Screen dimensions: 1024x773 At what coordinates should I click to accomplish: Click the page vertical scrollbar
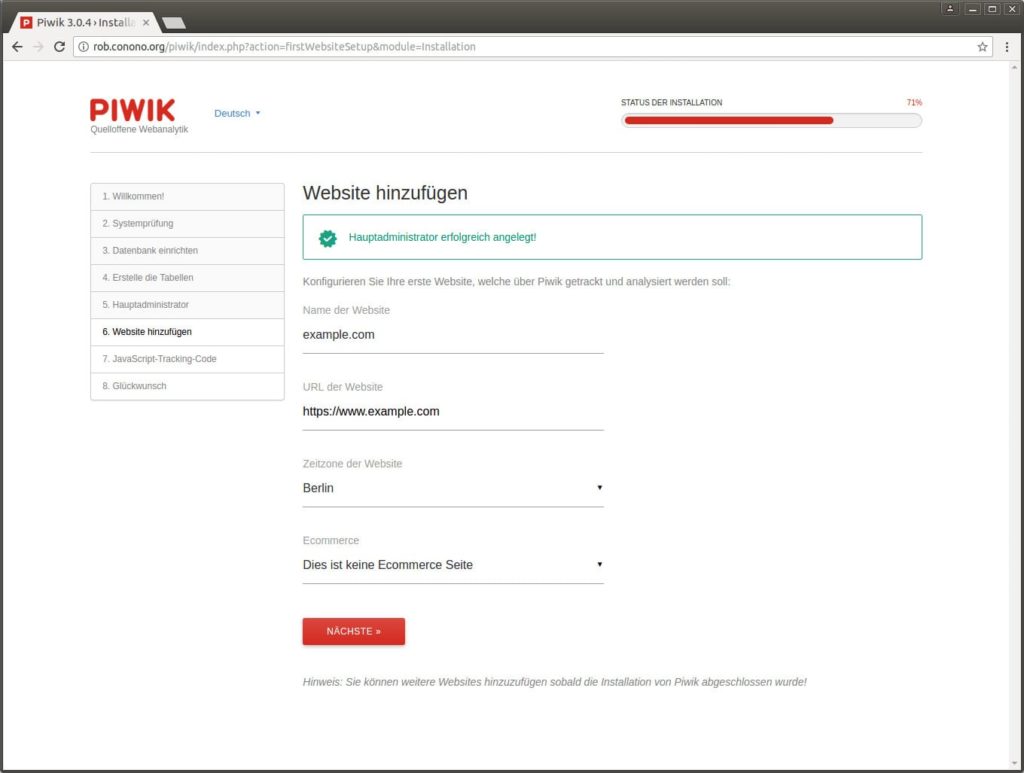[1014, 415]
